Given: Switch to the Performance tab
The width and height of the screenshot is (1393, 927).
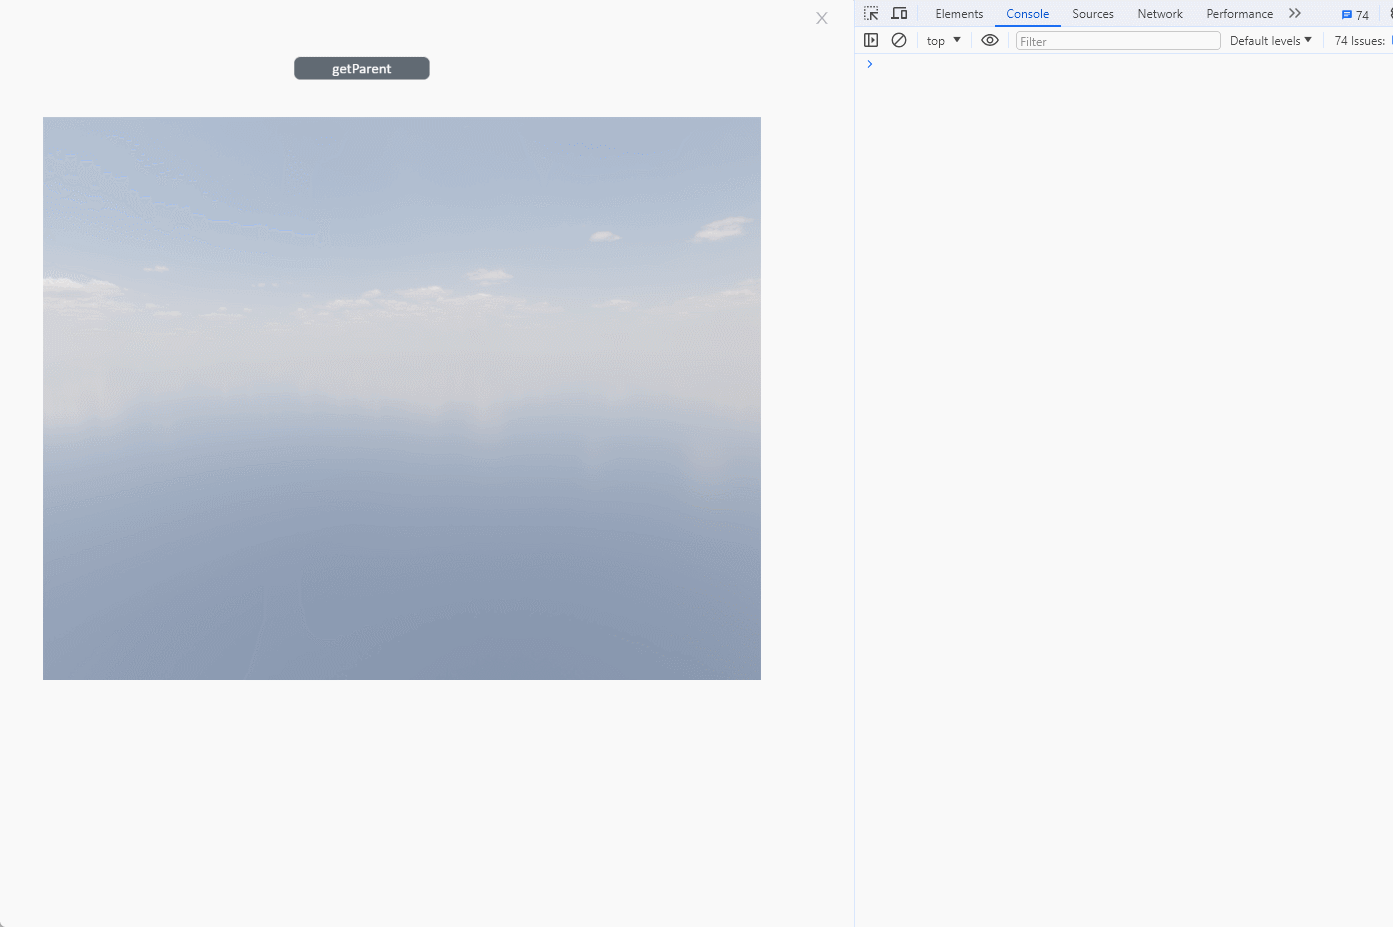Looking at the screenshot, I should [x=1239, y=14].
